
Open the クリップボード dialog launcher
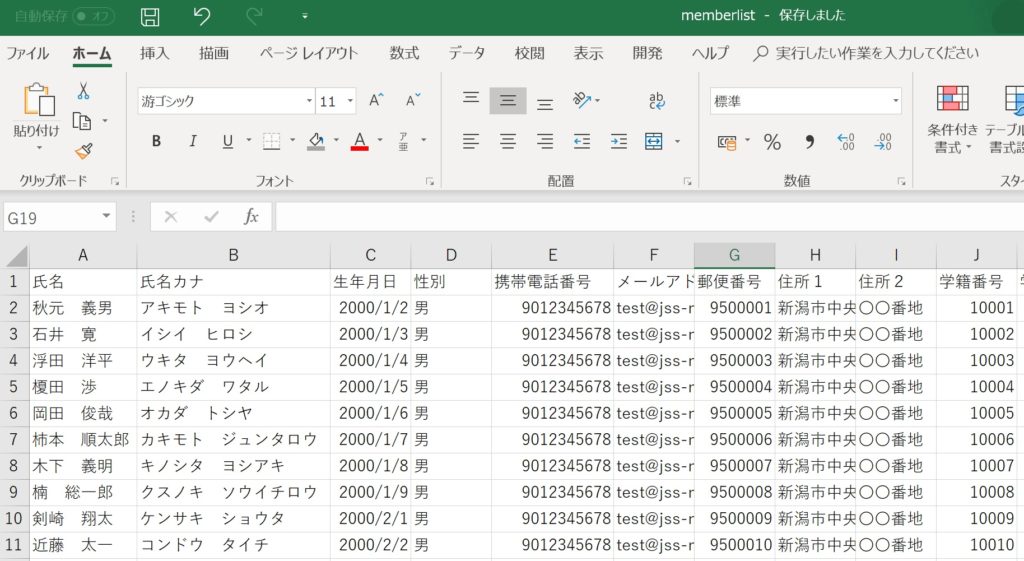point(115,182)
